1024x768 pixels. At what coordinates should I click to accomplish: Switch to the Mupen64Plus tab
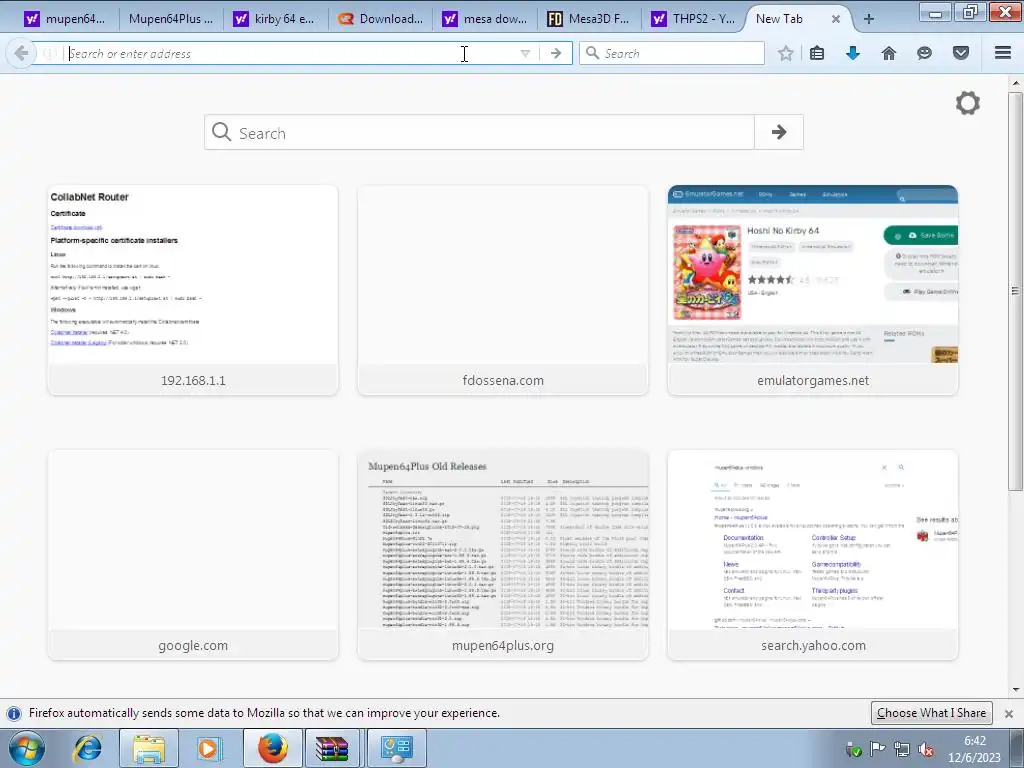pyautogui.click(x=171, y=19)
